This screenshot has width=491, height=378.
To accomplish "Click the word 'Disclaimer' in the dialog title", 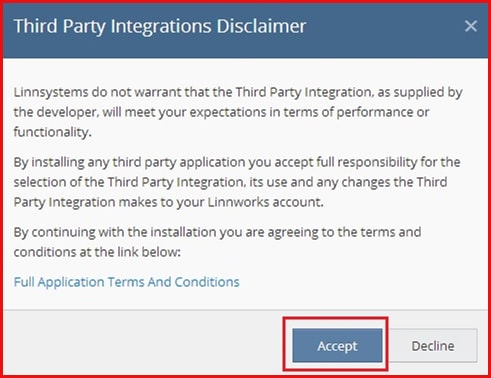I will tap(261, 26).
